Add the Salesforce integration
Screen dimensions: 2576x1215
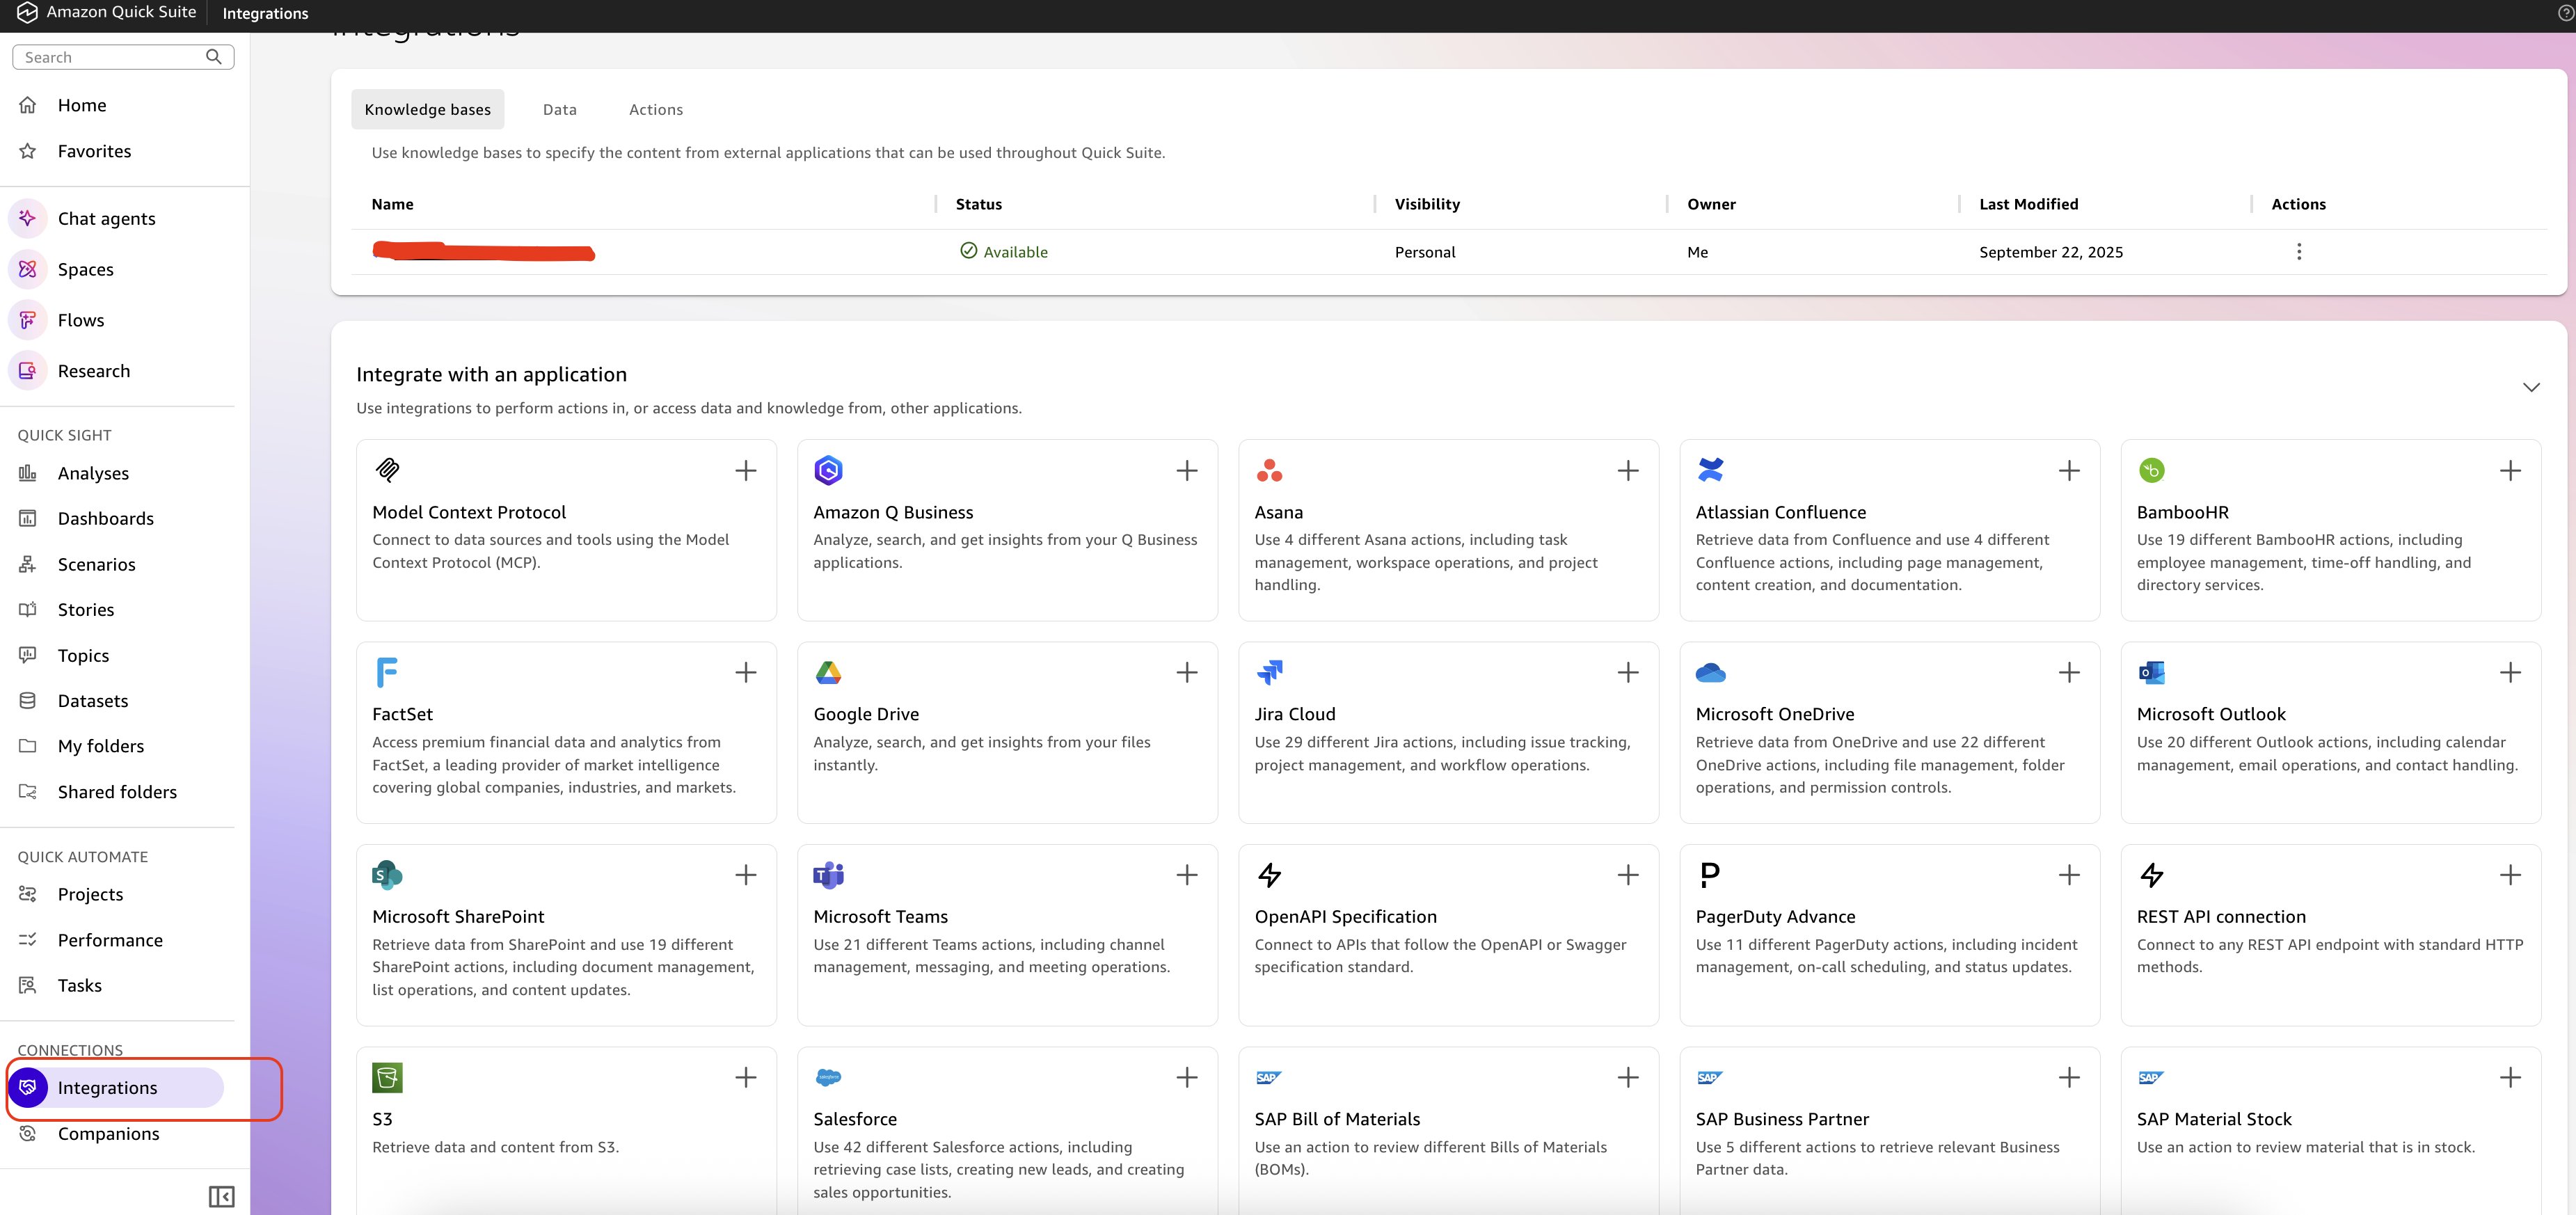coord(1187,1077)
